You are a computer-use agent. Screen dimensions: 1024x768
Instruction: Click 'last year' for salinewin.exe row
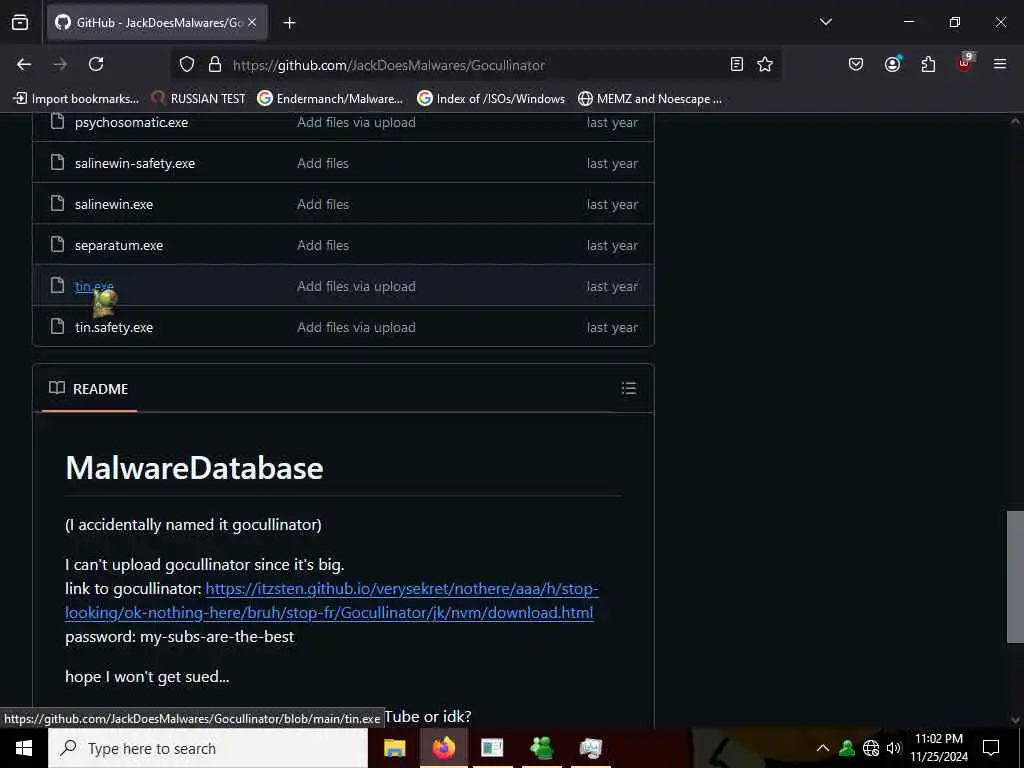click(x=612, y=204)
